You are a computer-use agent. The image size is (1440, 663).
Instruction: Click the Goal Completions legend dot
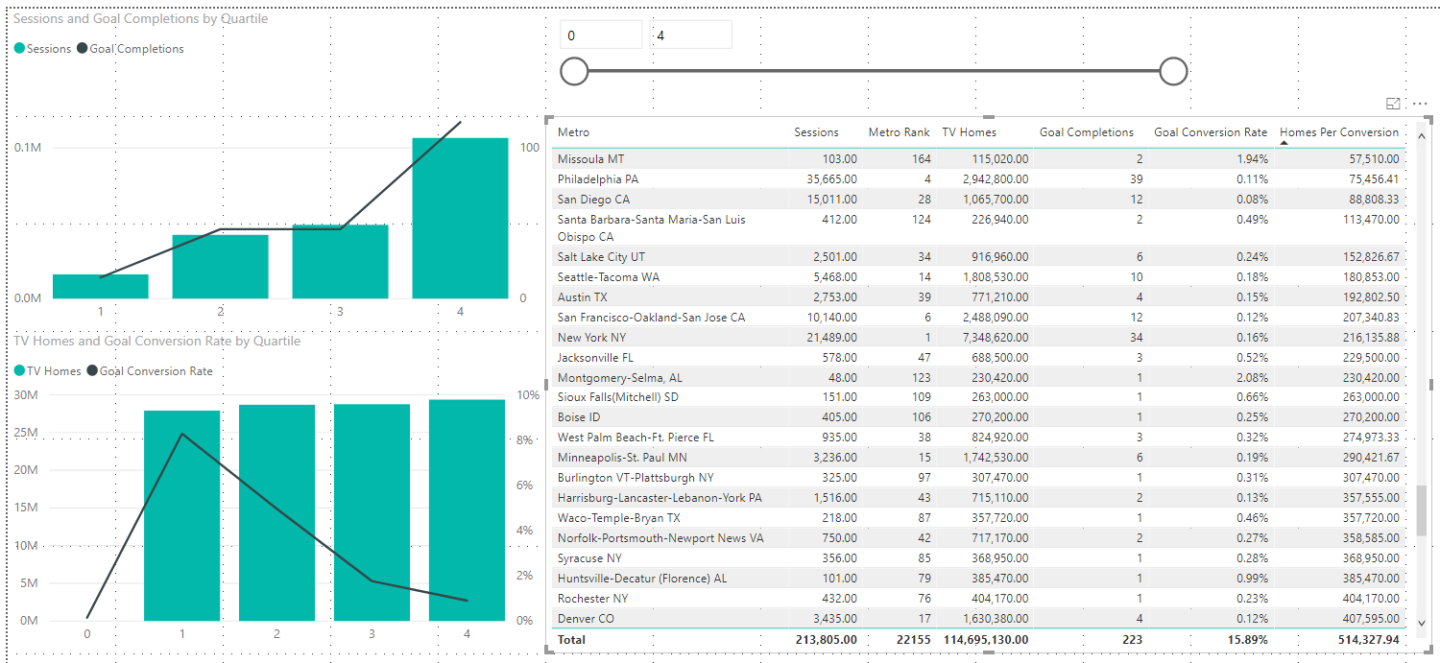pos(82,49)
